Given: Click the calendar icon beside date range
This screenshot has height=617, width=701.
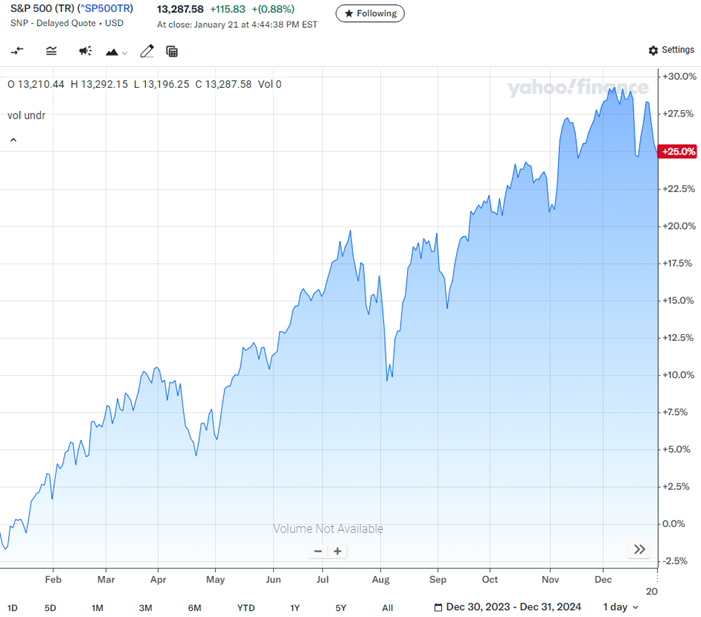Looking at the screenshot, I should coord(438,607).
